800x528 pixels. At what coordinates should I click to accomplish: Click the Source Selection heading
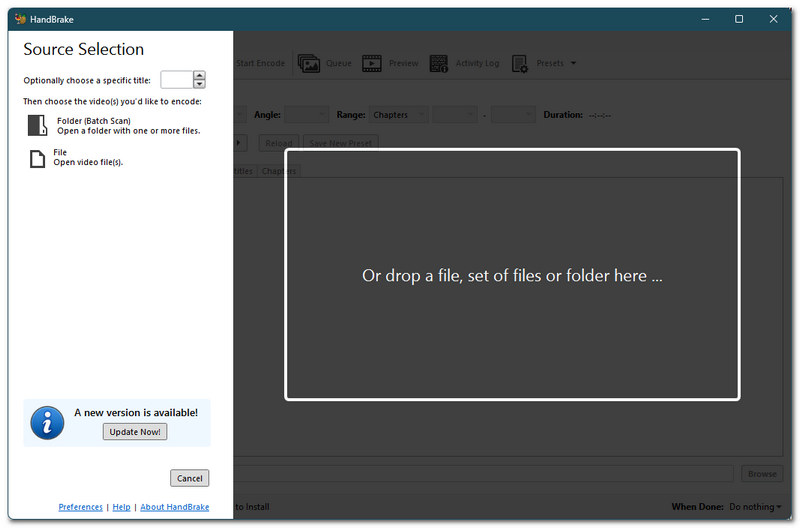[x=84, y=49]
